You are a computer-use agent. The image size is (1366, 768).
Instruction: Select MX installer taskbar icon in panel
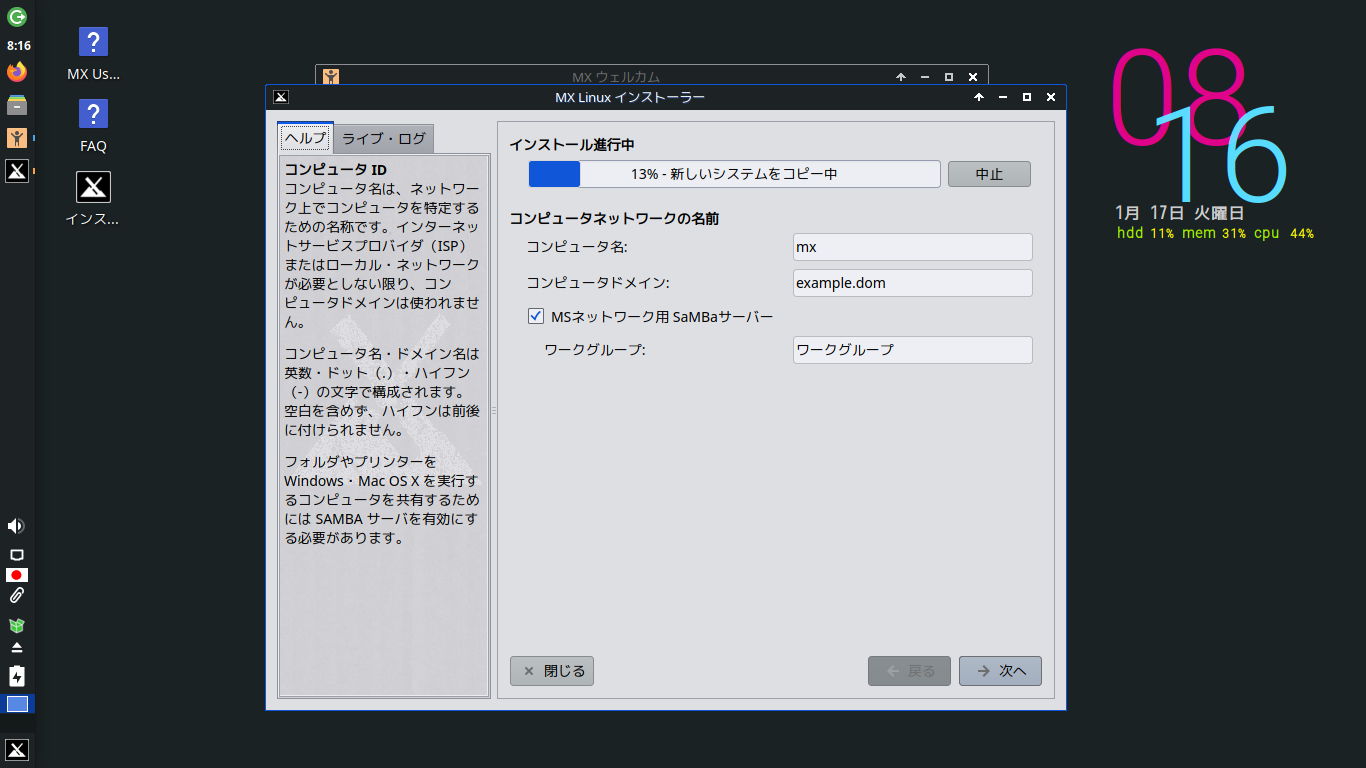[17, 171]
